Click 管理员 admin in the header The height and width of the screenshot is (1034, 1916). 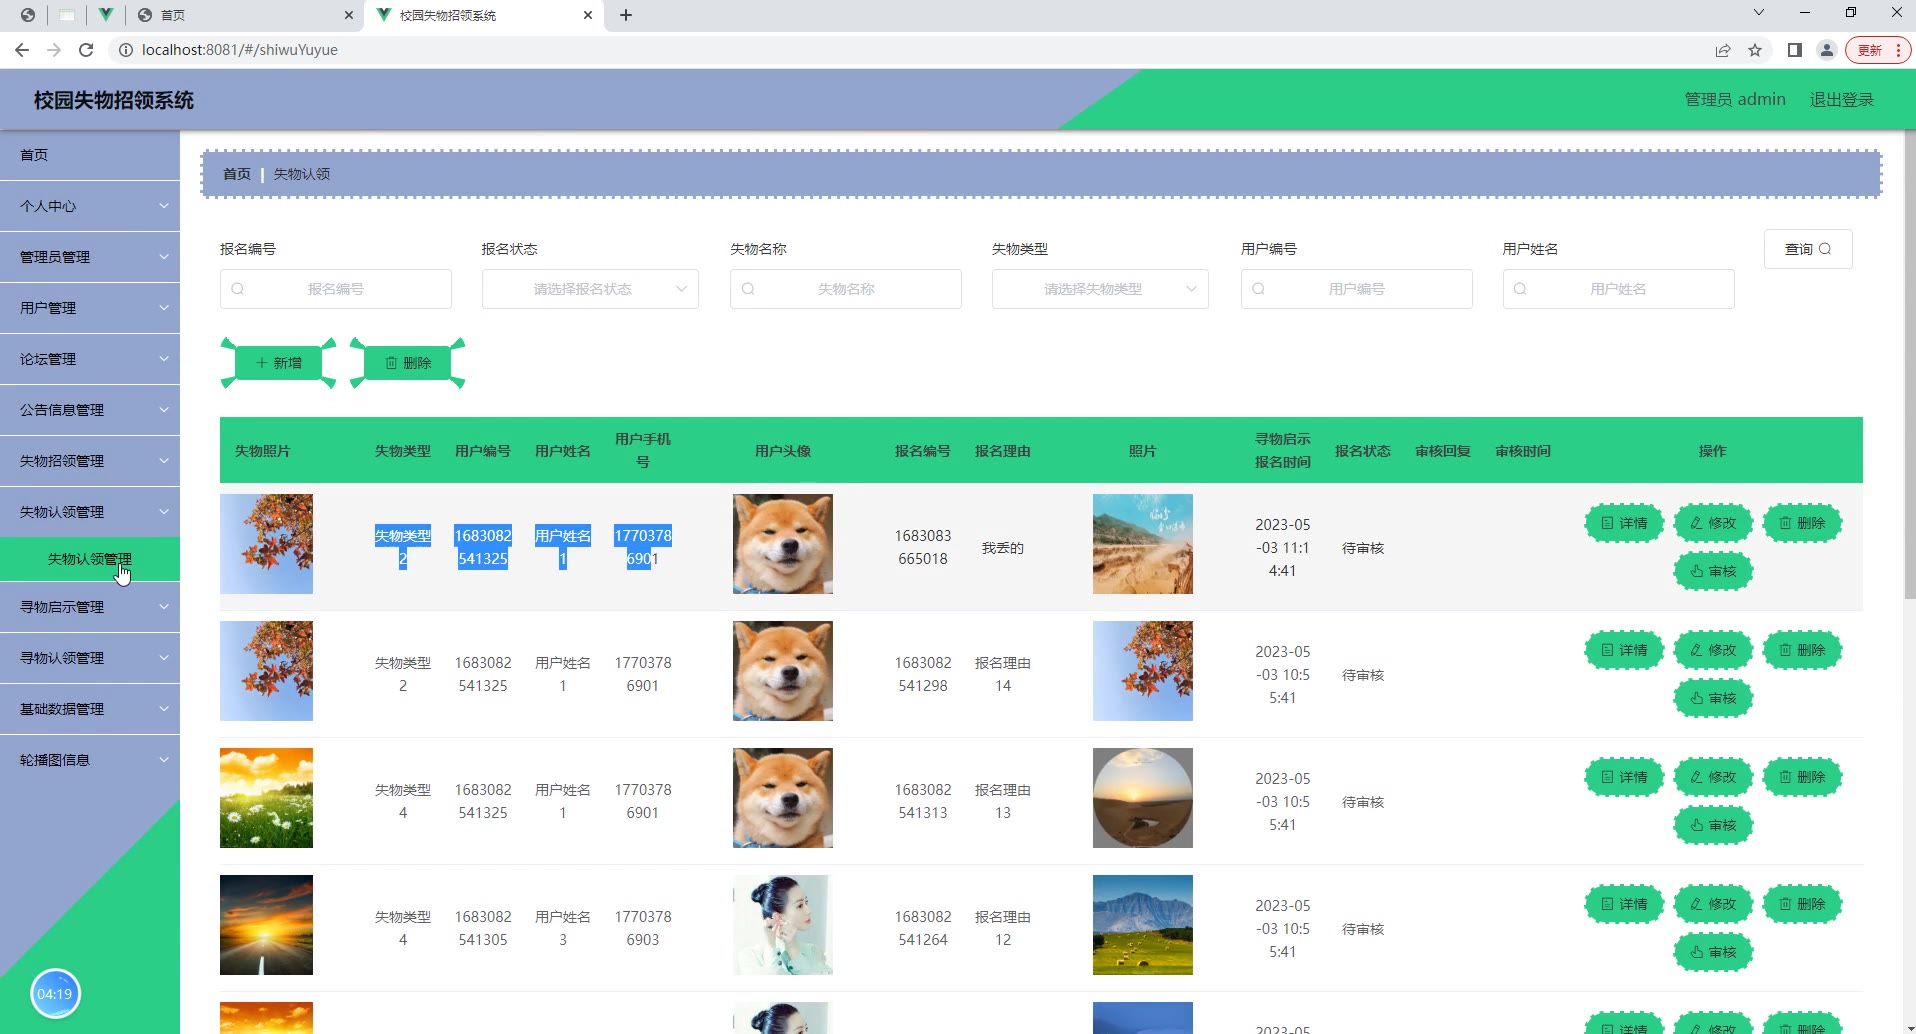click(x=1735, y=99)
